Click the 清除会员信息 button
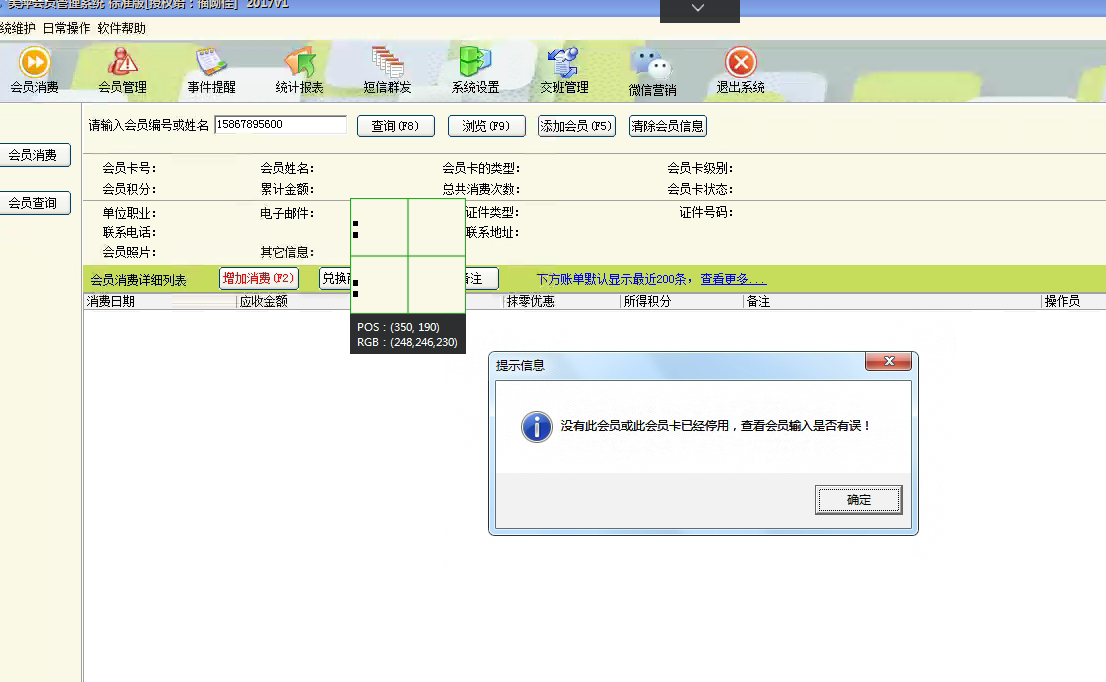Screen dimensions: 1106x682 click(x=667, y=126)
